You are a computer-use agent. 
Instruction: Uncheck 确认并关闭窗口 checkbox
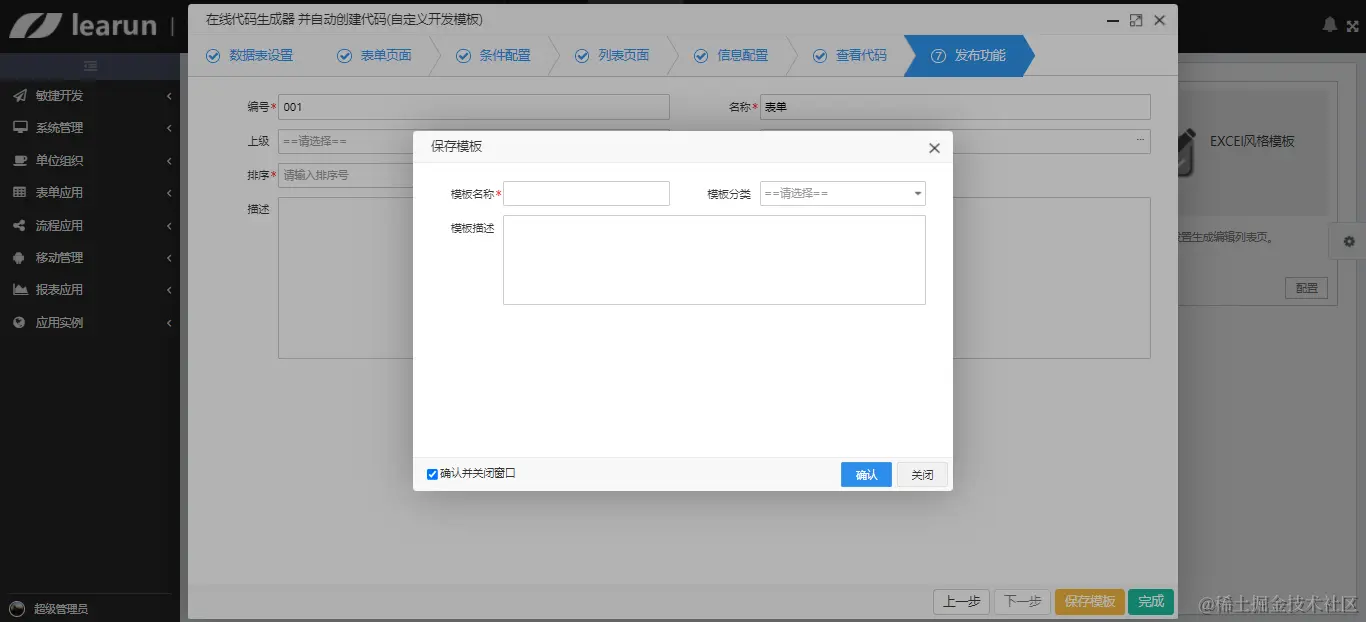(432, 473)
